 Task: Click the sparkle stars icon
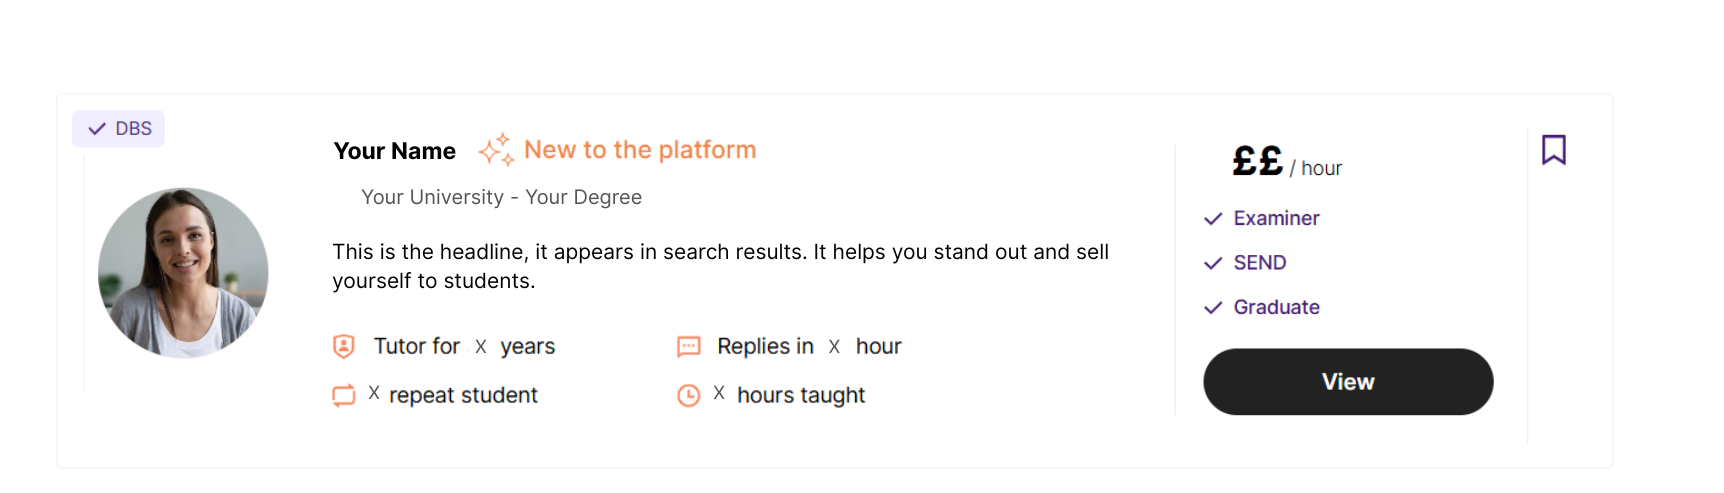pyautogui.click(x=496, y=150)
